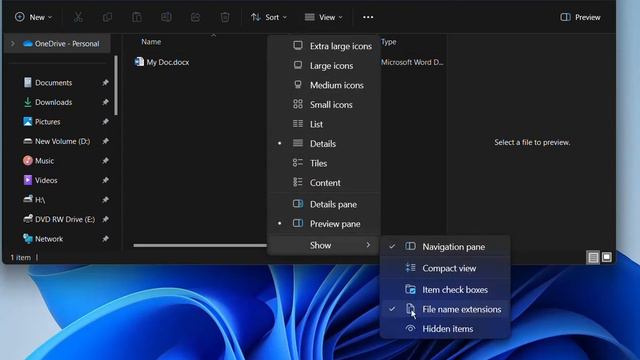This screenshot has width=640, height=360.
Task: Toggle Hidden items visibility
Action: [x=445, y=329]
